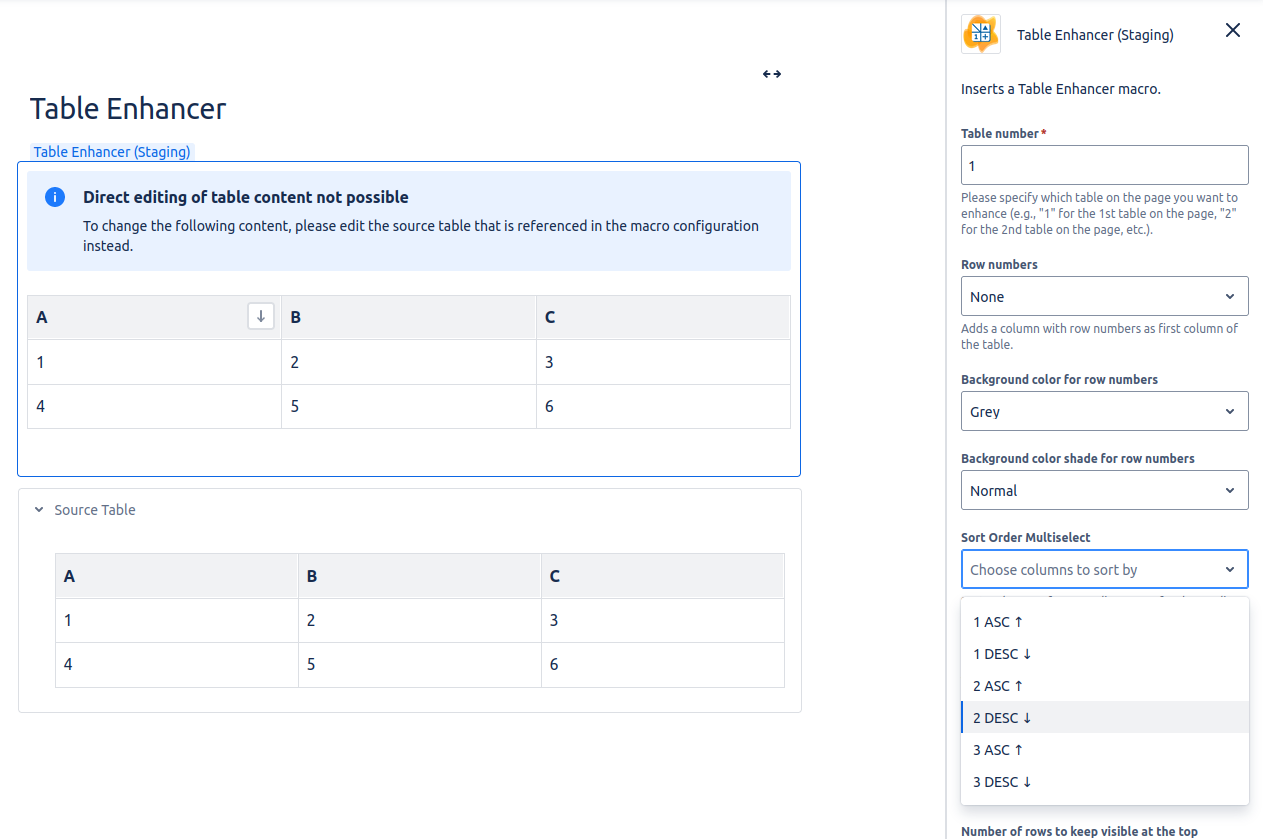Open the Table Enhancer (Staging) macro link
Image resolution: width=1263 pixels, height=839 pixels.
click(111, 151)
